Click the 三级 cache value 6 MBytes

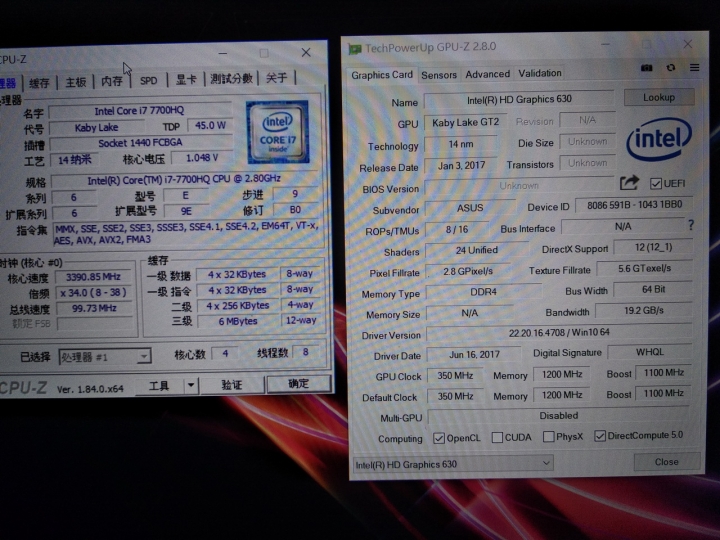237,321
